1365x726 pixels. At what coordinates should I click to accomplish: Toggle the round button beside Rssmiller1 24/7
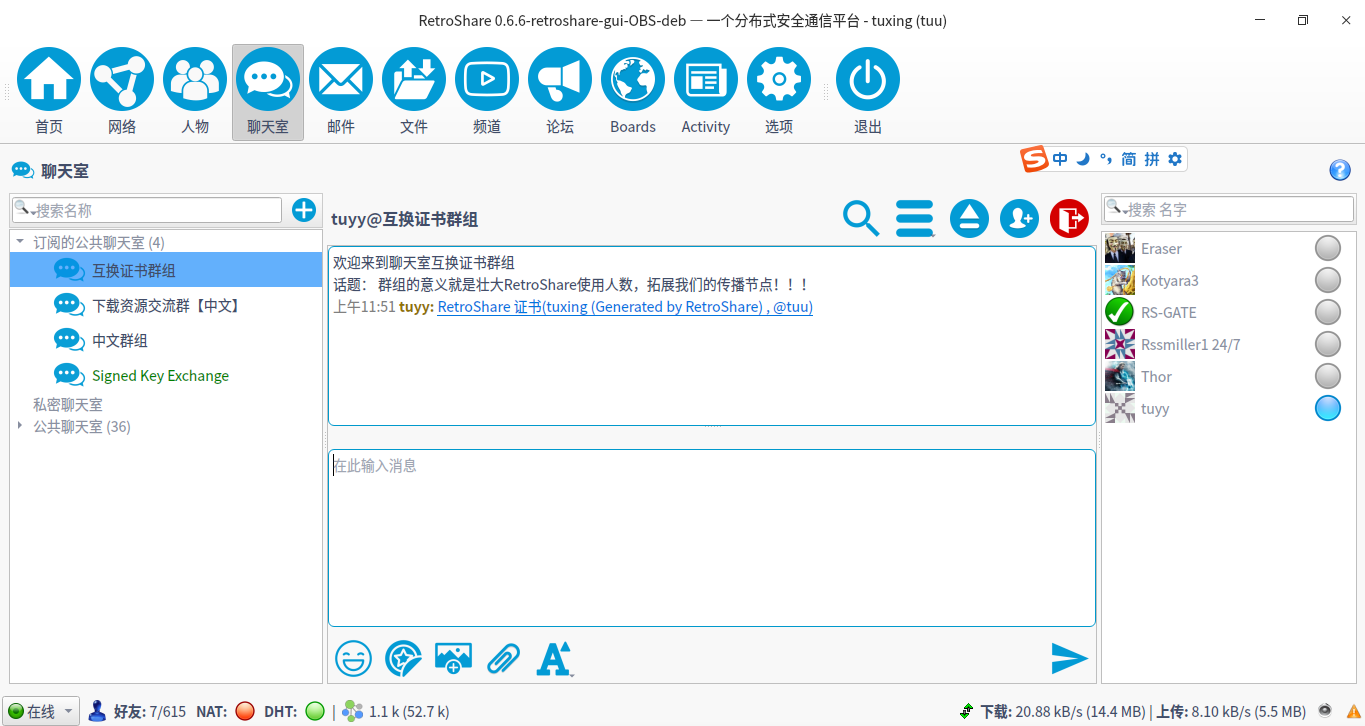(1328, 344)
